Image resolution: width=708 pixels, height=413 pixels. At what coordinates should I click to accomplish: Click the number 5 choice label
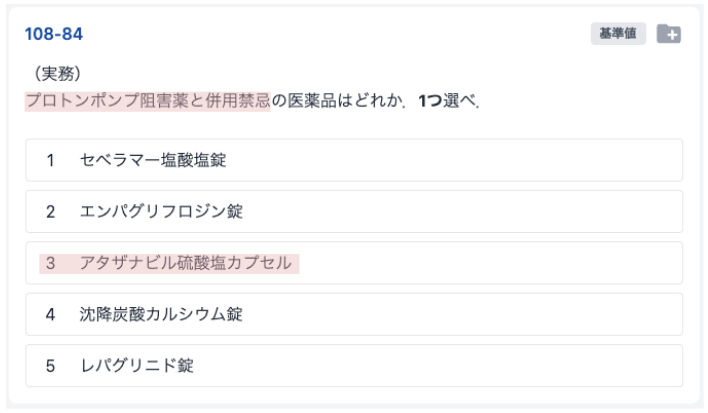click(x=50, y=366)
